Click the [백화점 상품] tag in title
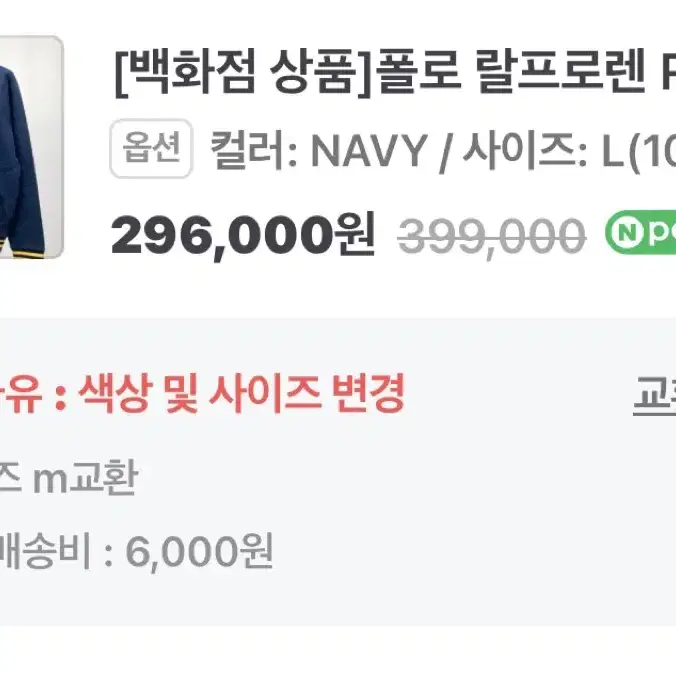The image size is (676, 676). pyautogui.click(x=244, y=72)
